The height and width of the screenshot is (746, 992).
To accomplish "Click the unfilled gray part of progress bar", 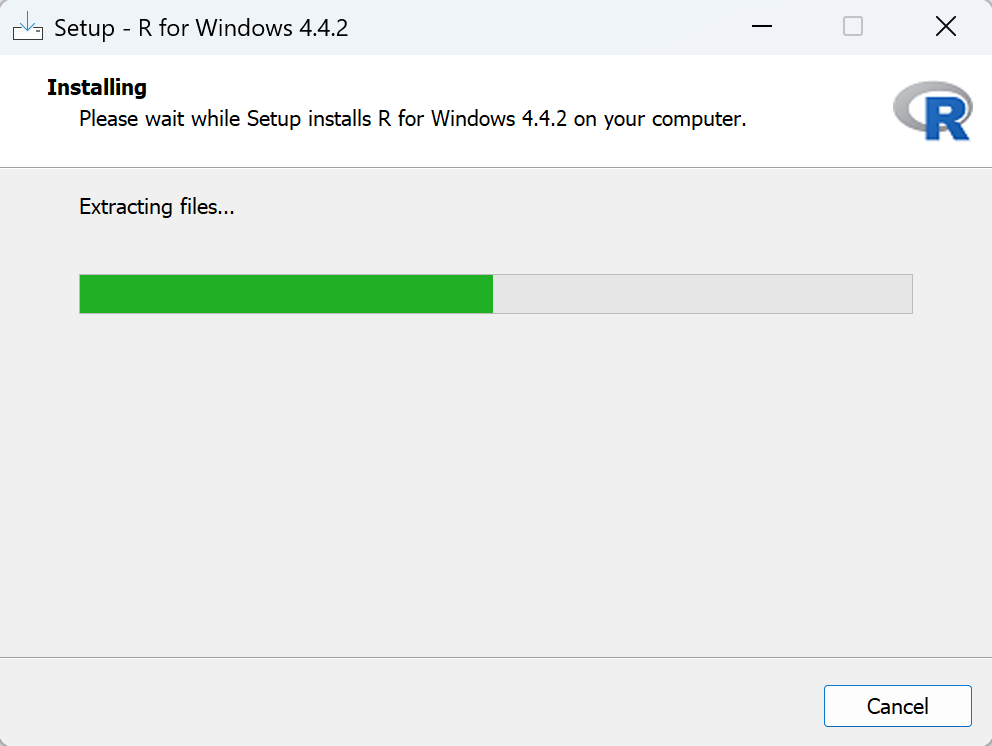I will (x=702, y=294).
